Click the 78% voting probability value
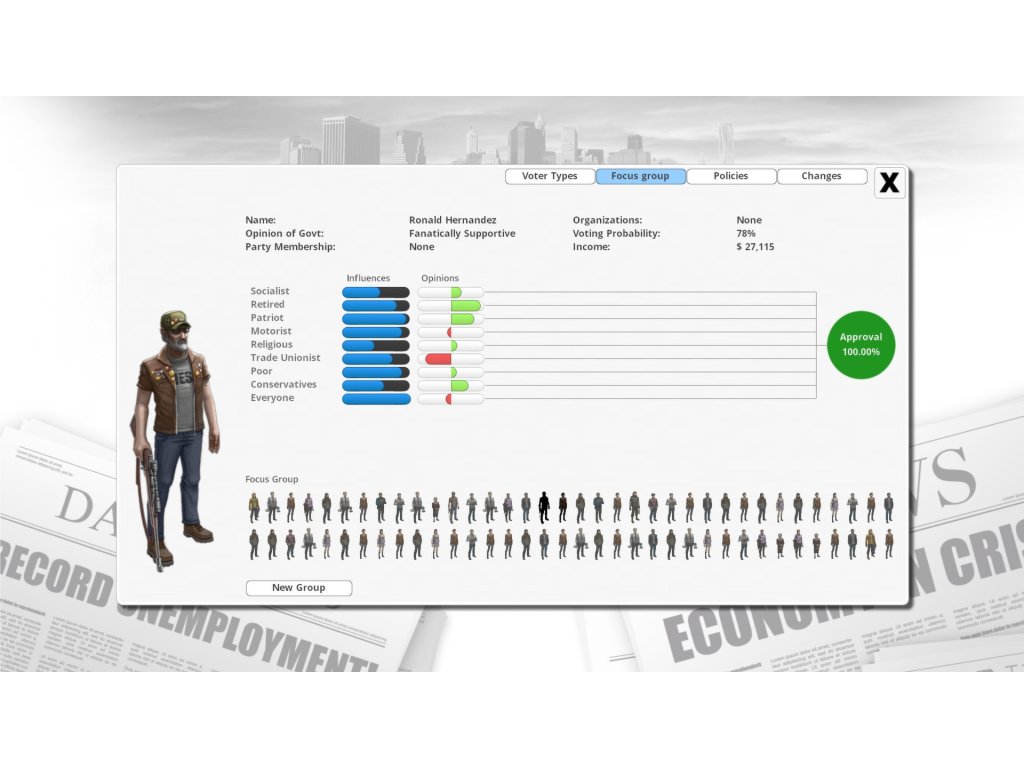The width and height of the screenshot is (1024, 768). 746,234
